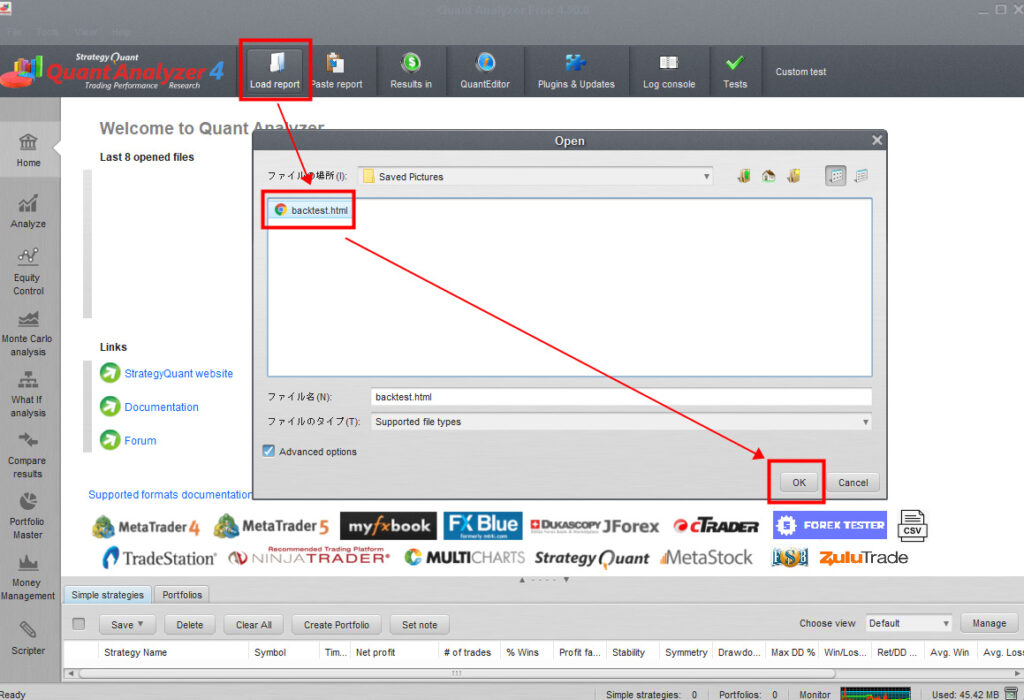Select the backtest.html file
The image size is (1024, 700).
pyautogui.click(x=311, y=210)
